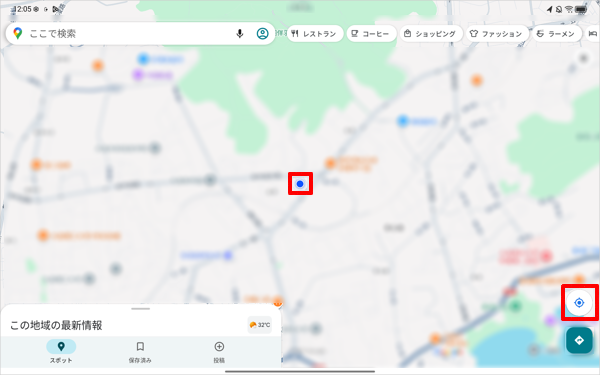Tap the ここで検索 search field
Viewport: 600px width, 375px height.
pos(140,34)
